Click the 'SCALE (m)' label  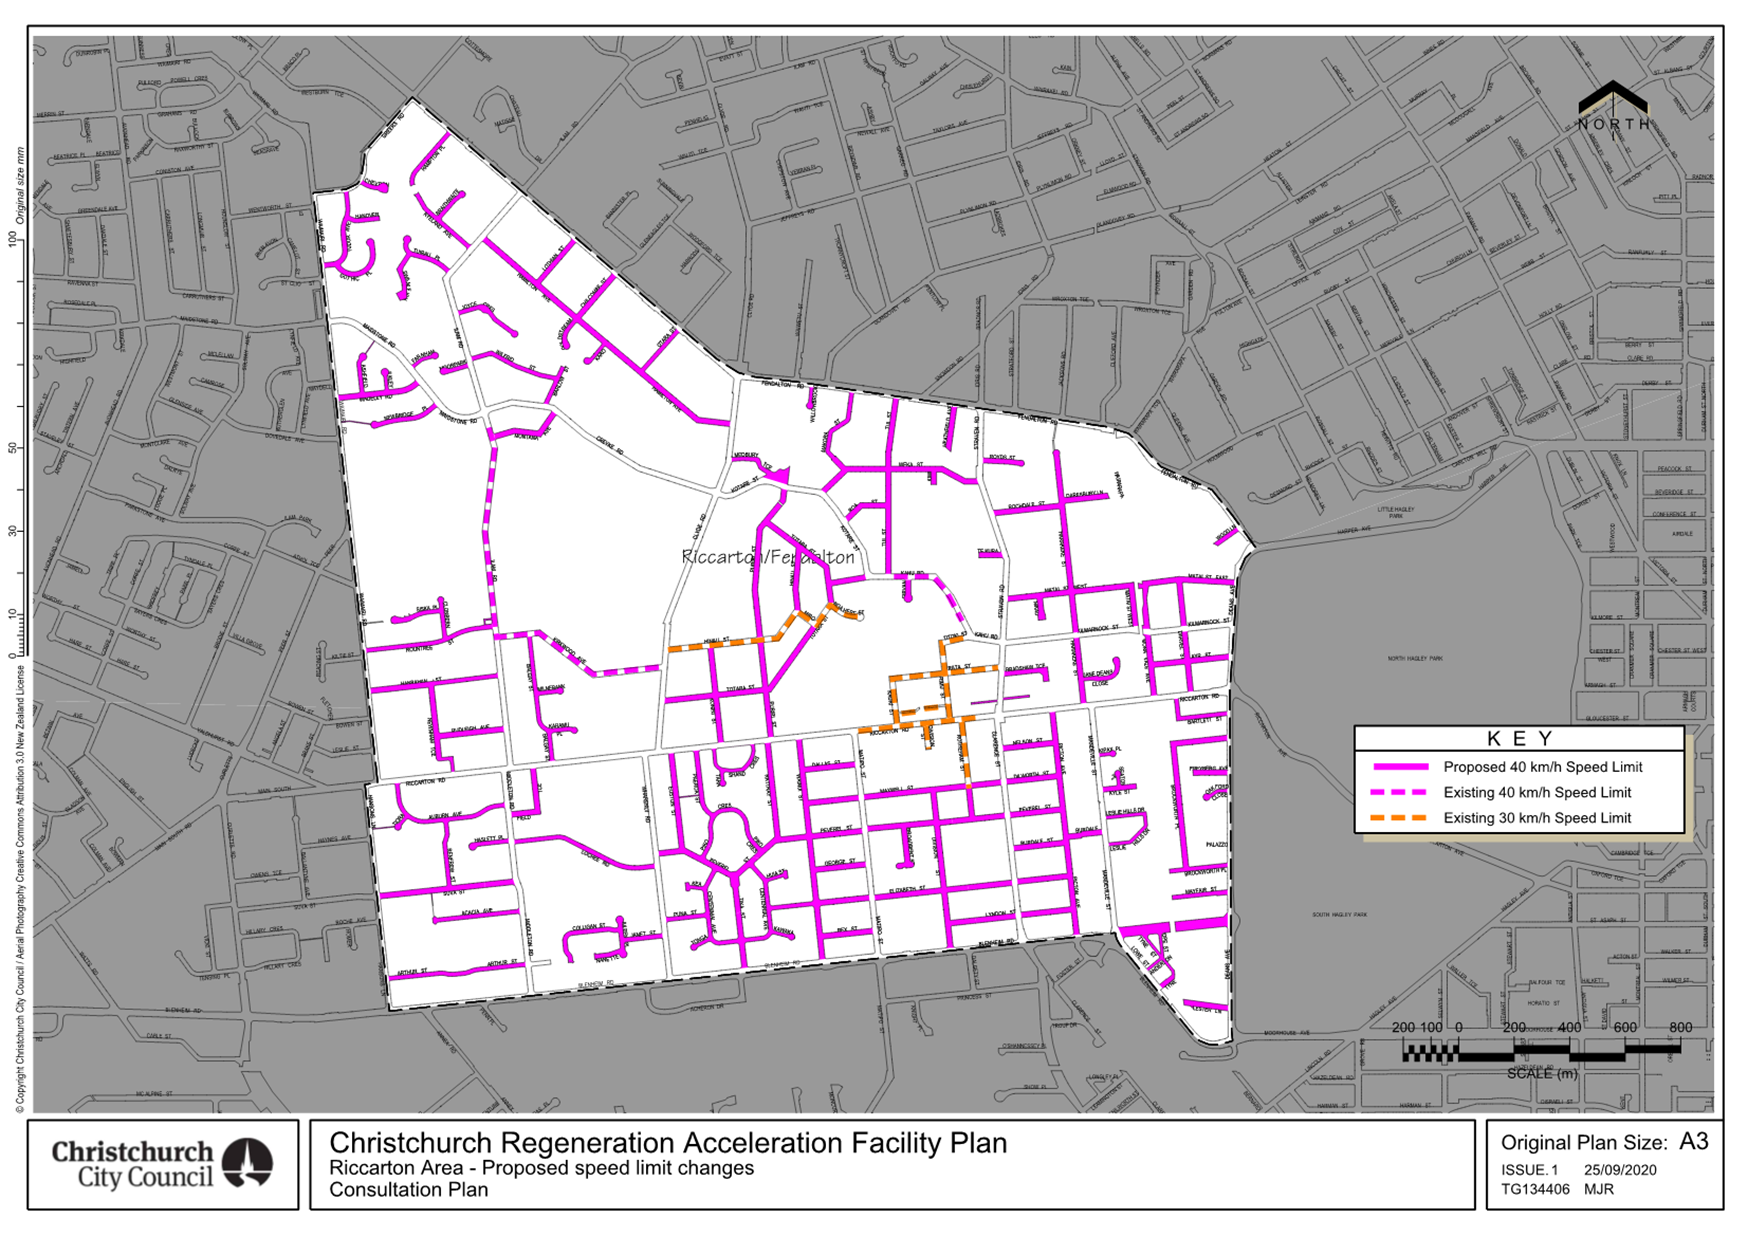pos(1541,1073)
